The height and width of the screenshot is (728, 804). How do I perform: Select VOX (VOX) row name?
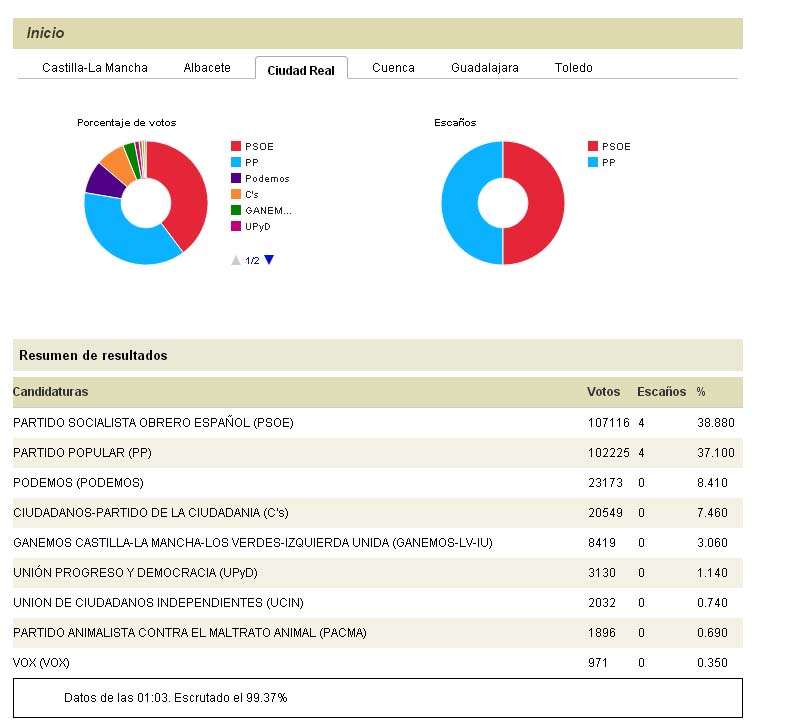[41, 663]
